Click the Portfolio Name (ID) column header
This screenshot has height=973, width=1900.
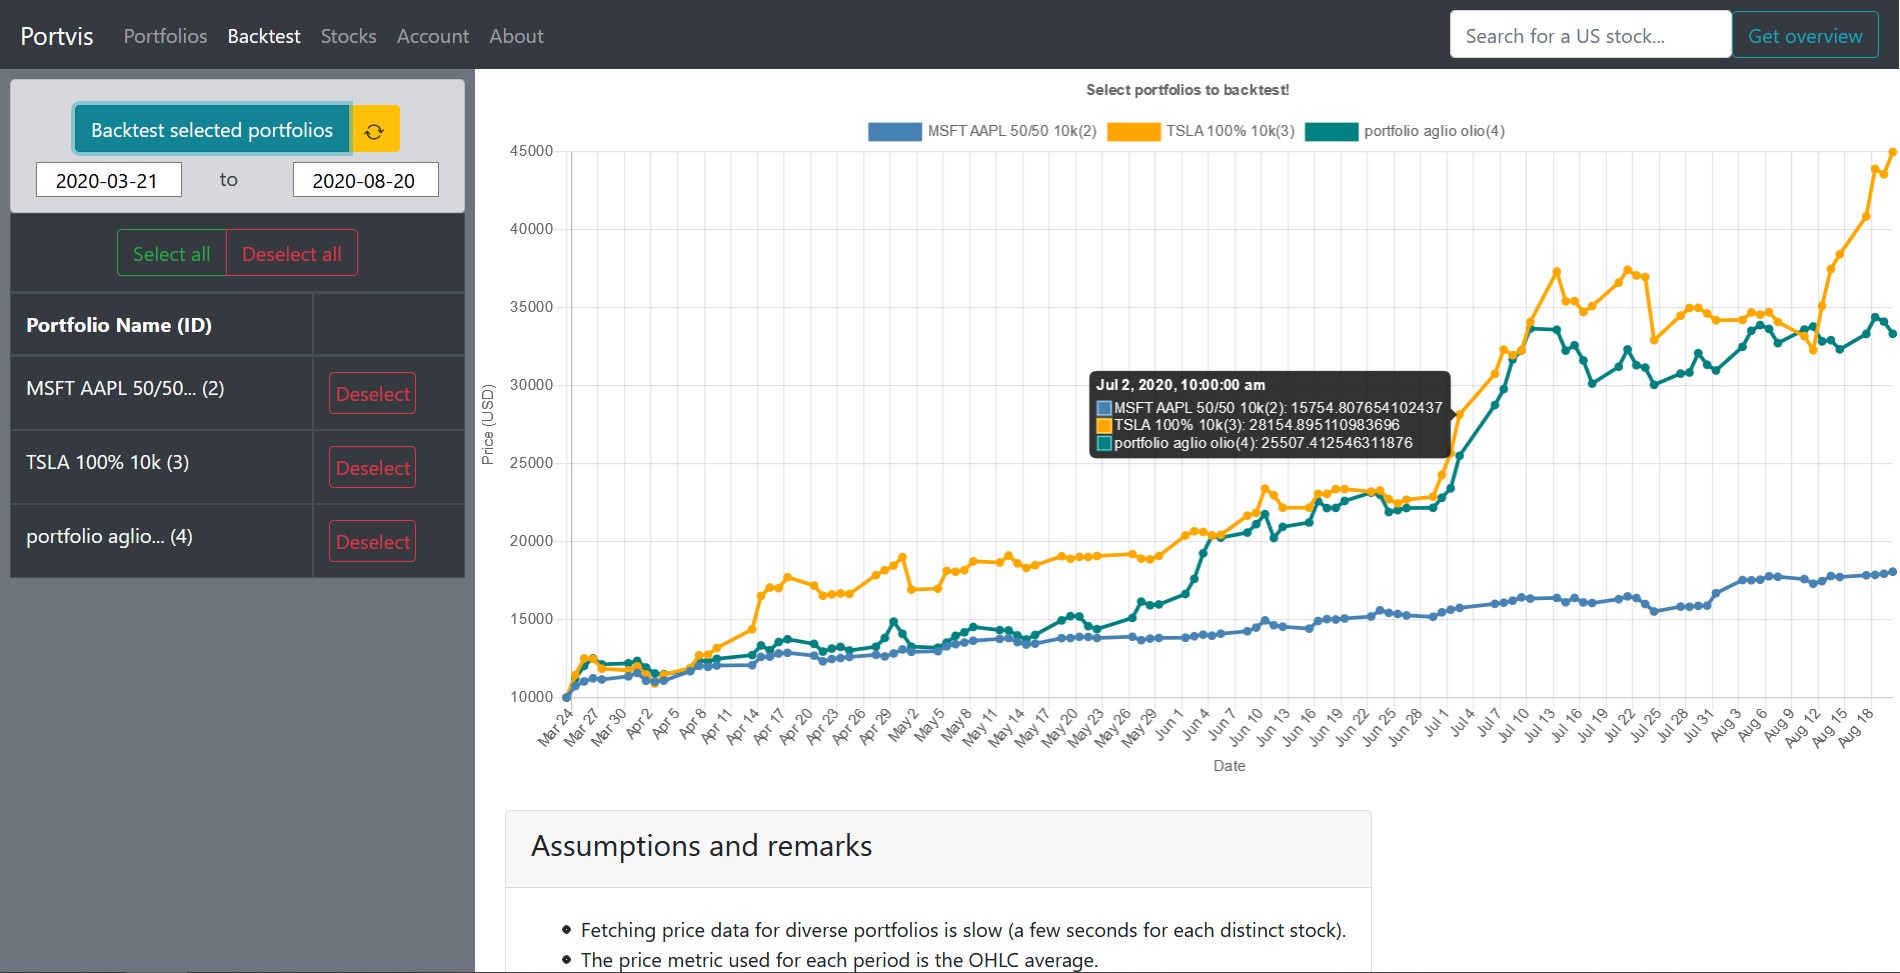(x=119, y=325)
